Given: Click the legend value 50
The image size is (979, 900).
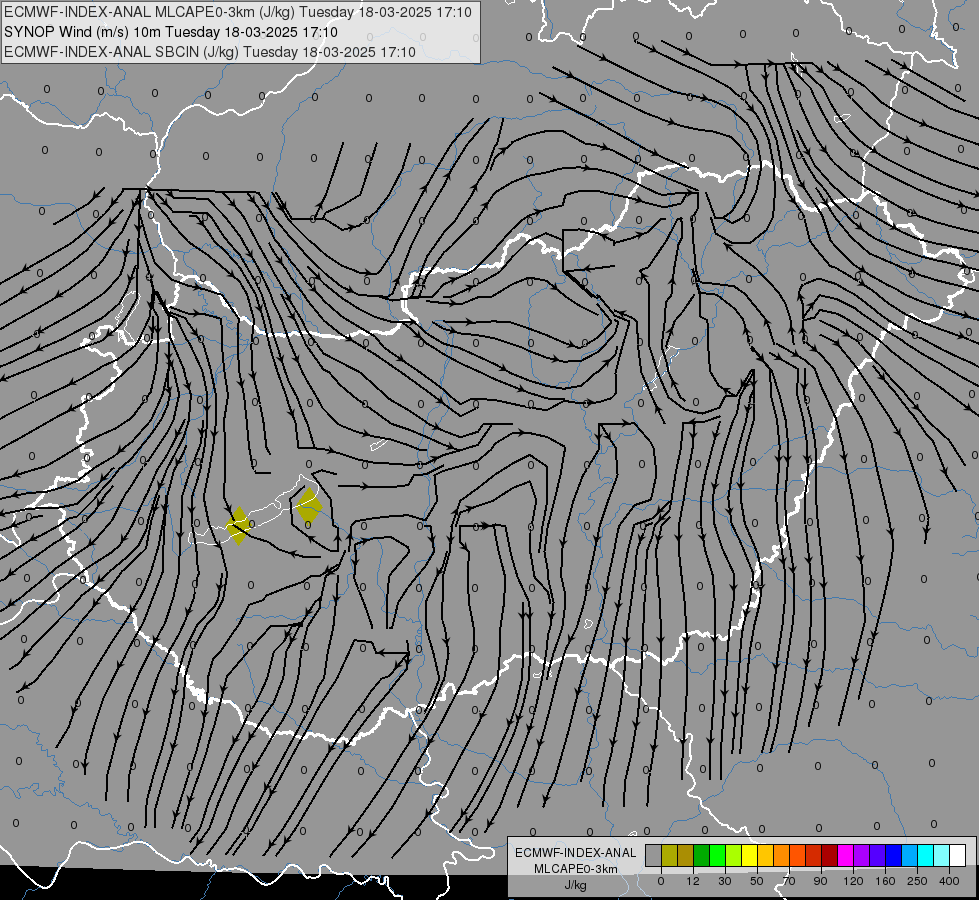Looking at the screenshot, I should pyautogui.click(x=757, y=881).
